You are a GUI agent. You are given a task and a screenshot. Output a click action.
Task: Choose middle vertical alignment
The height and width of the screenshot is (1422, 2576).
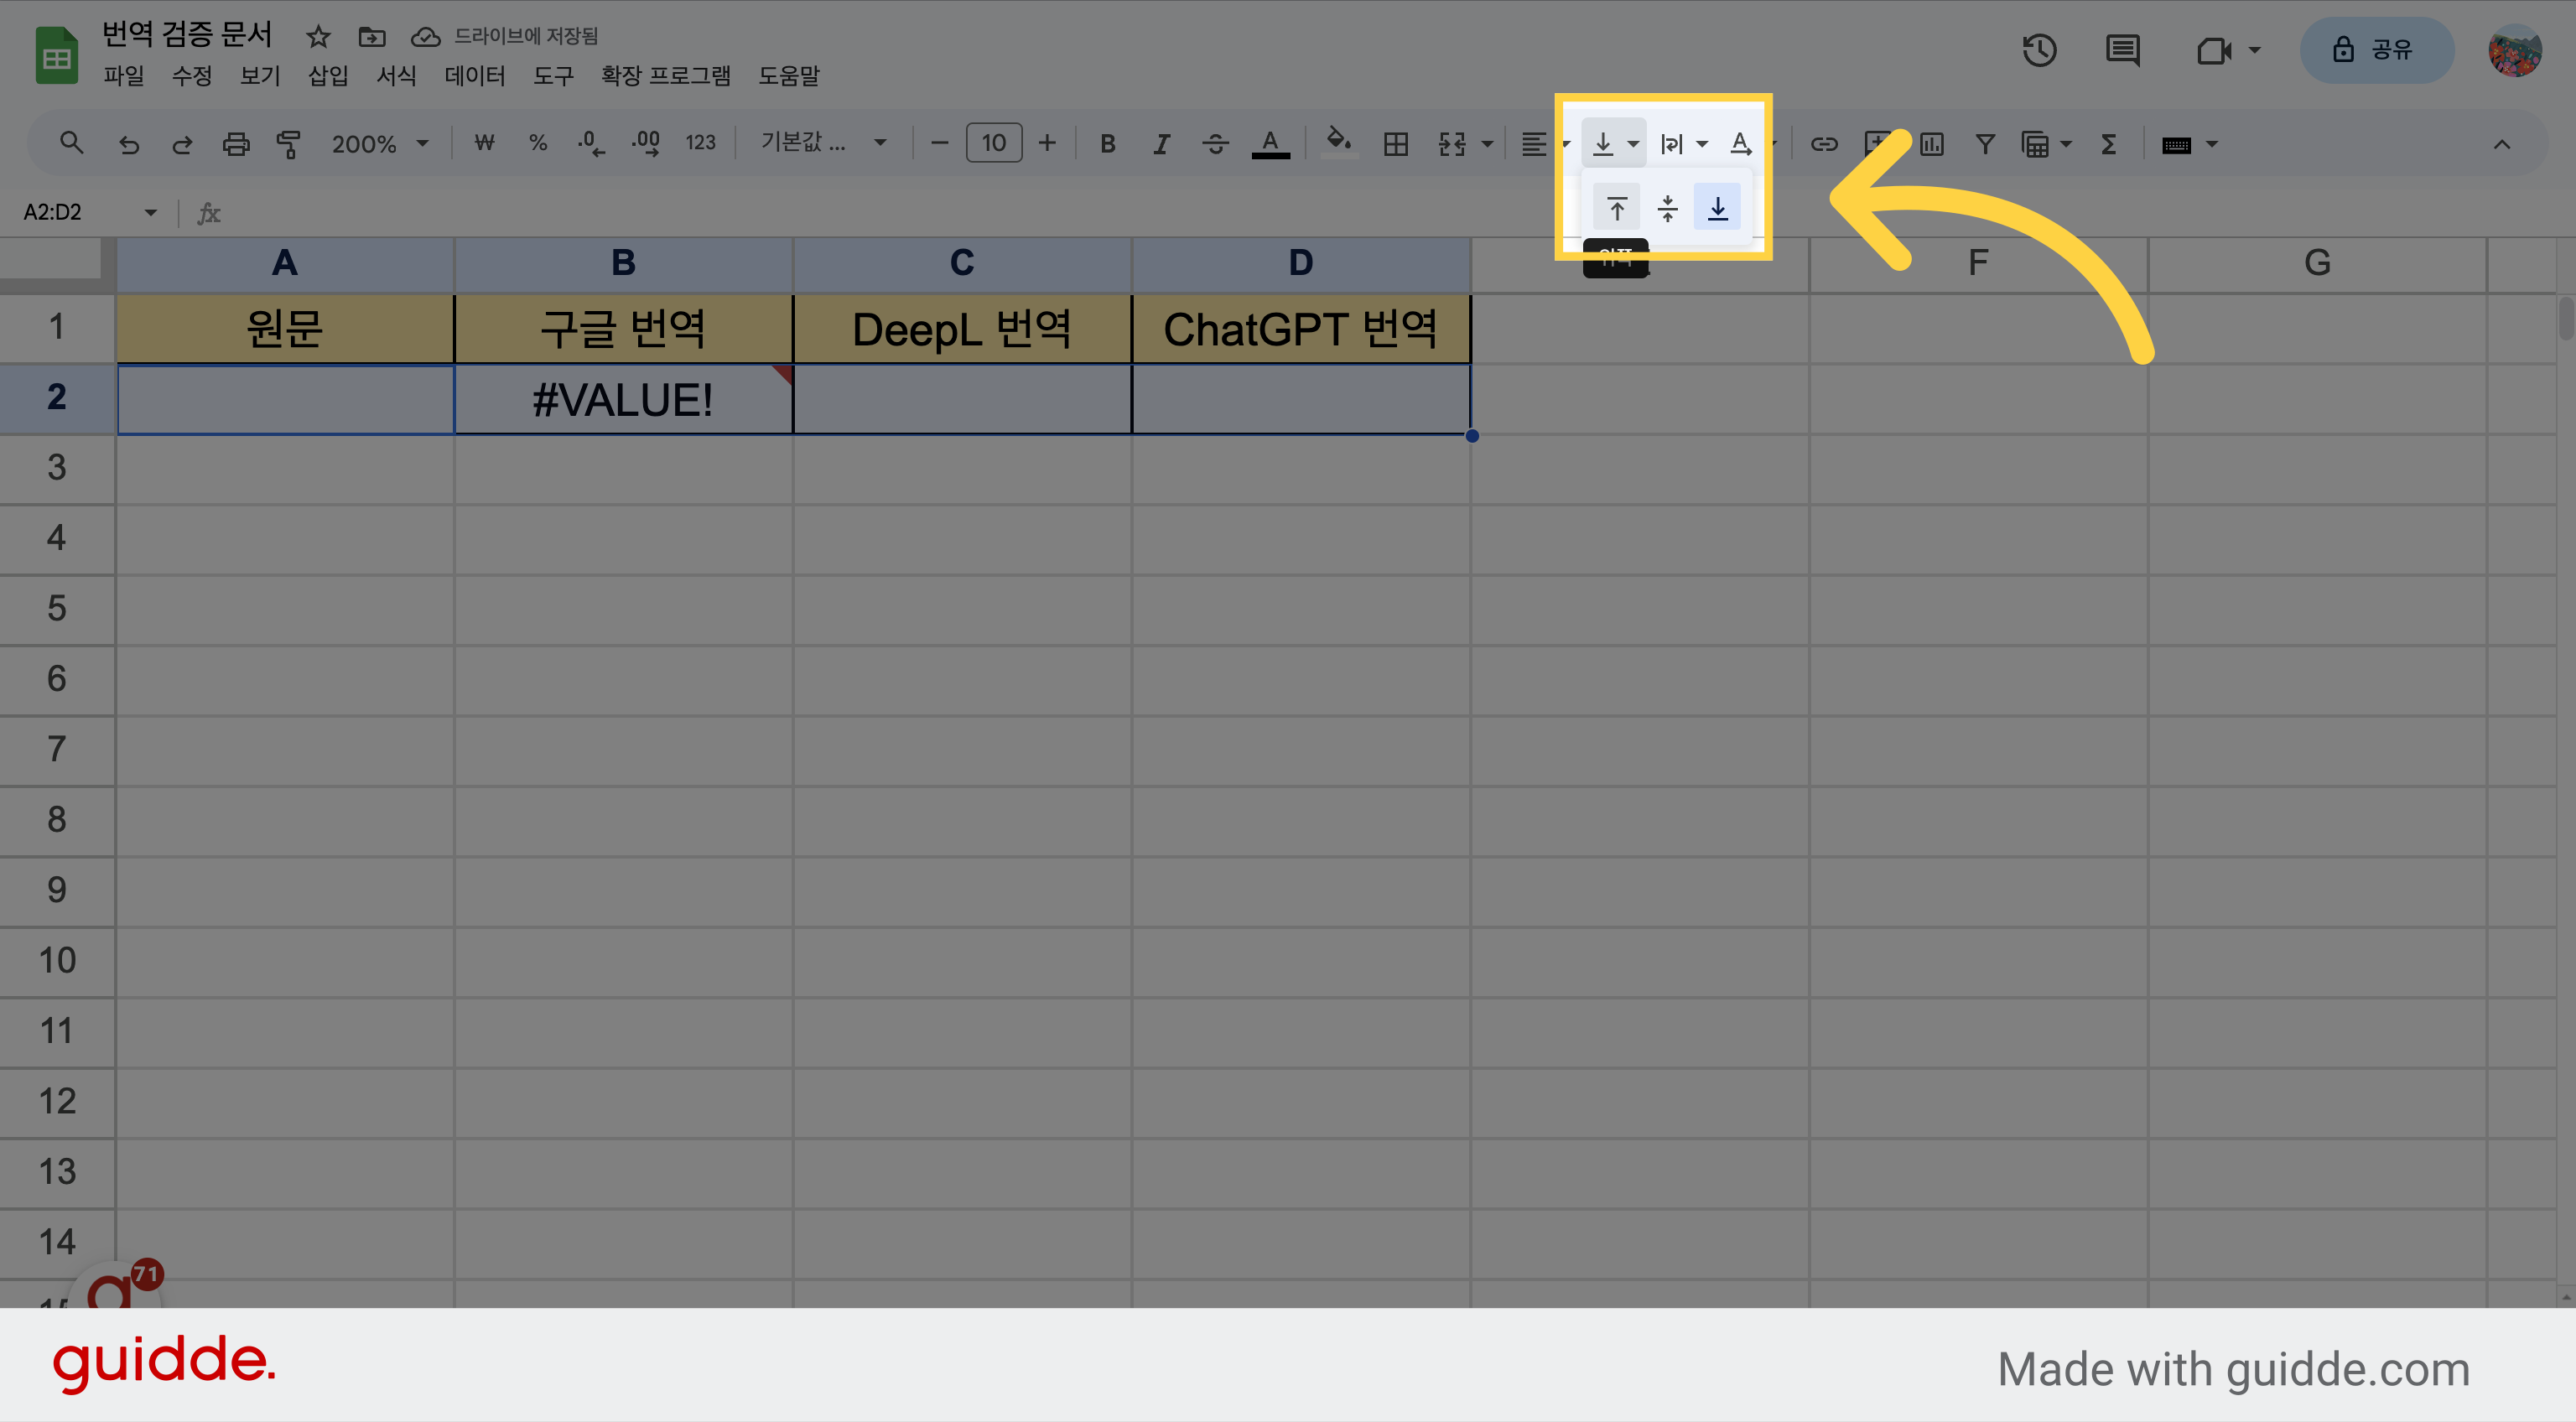click(1667, 208)
